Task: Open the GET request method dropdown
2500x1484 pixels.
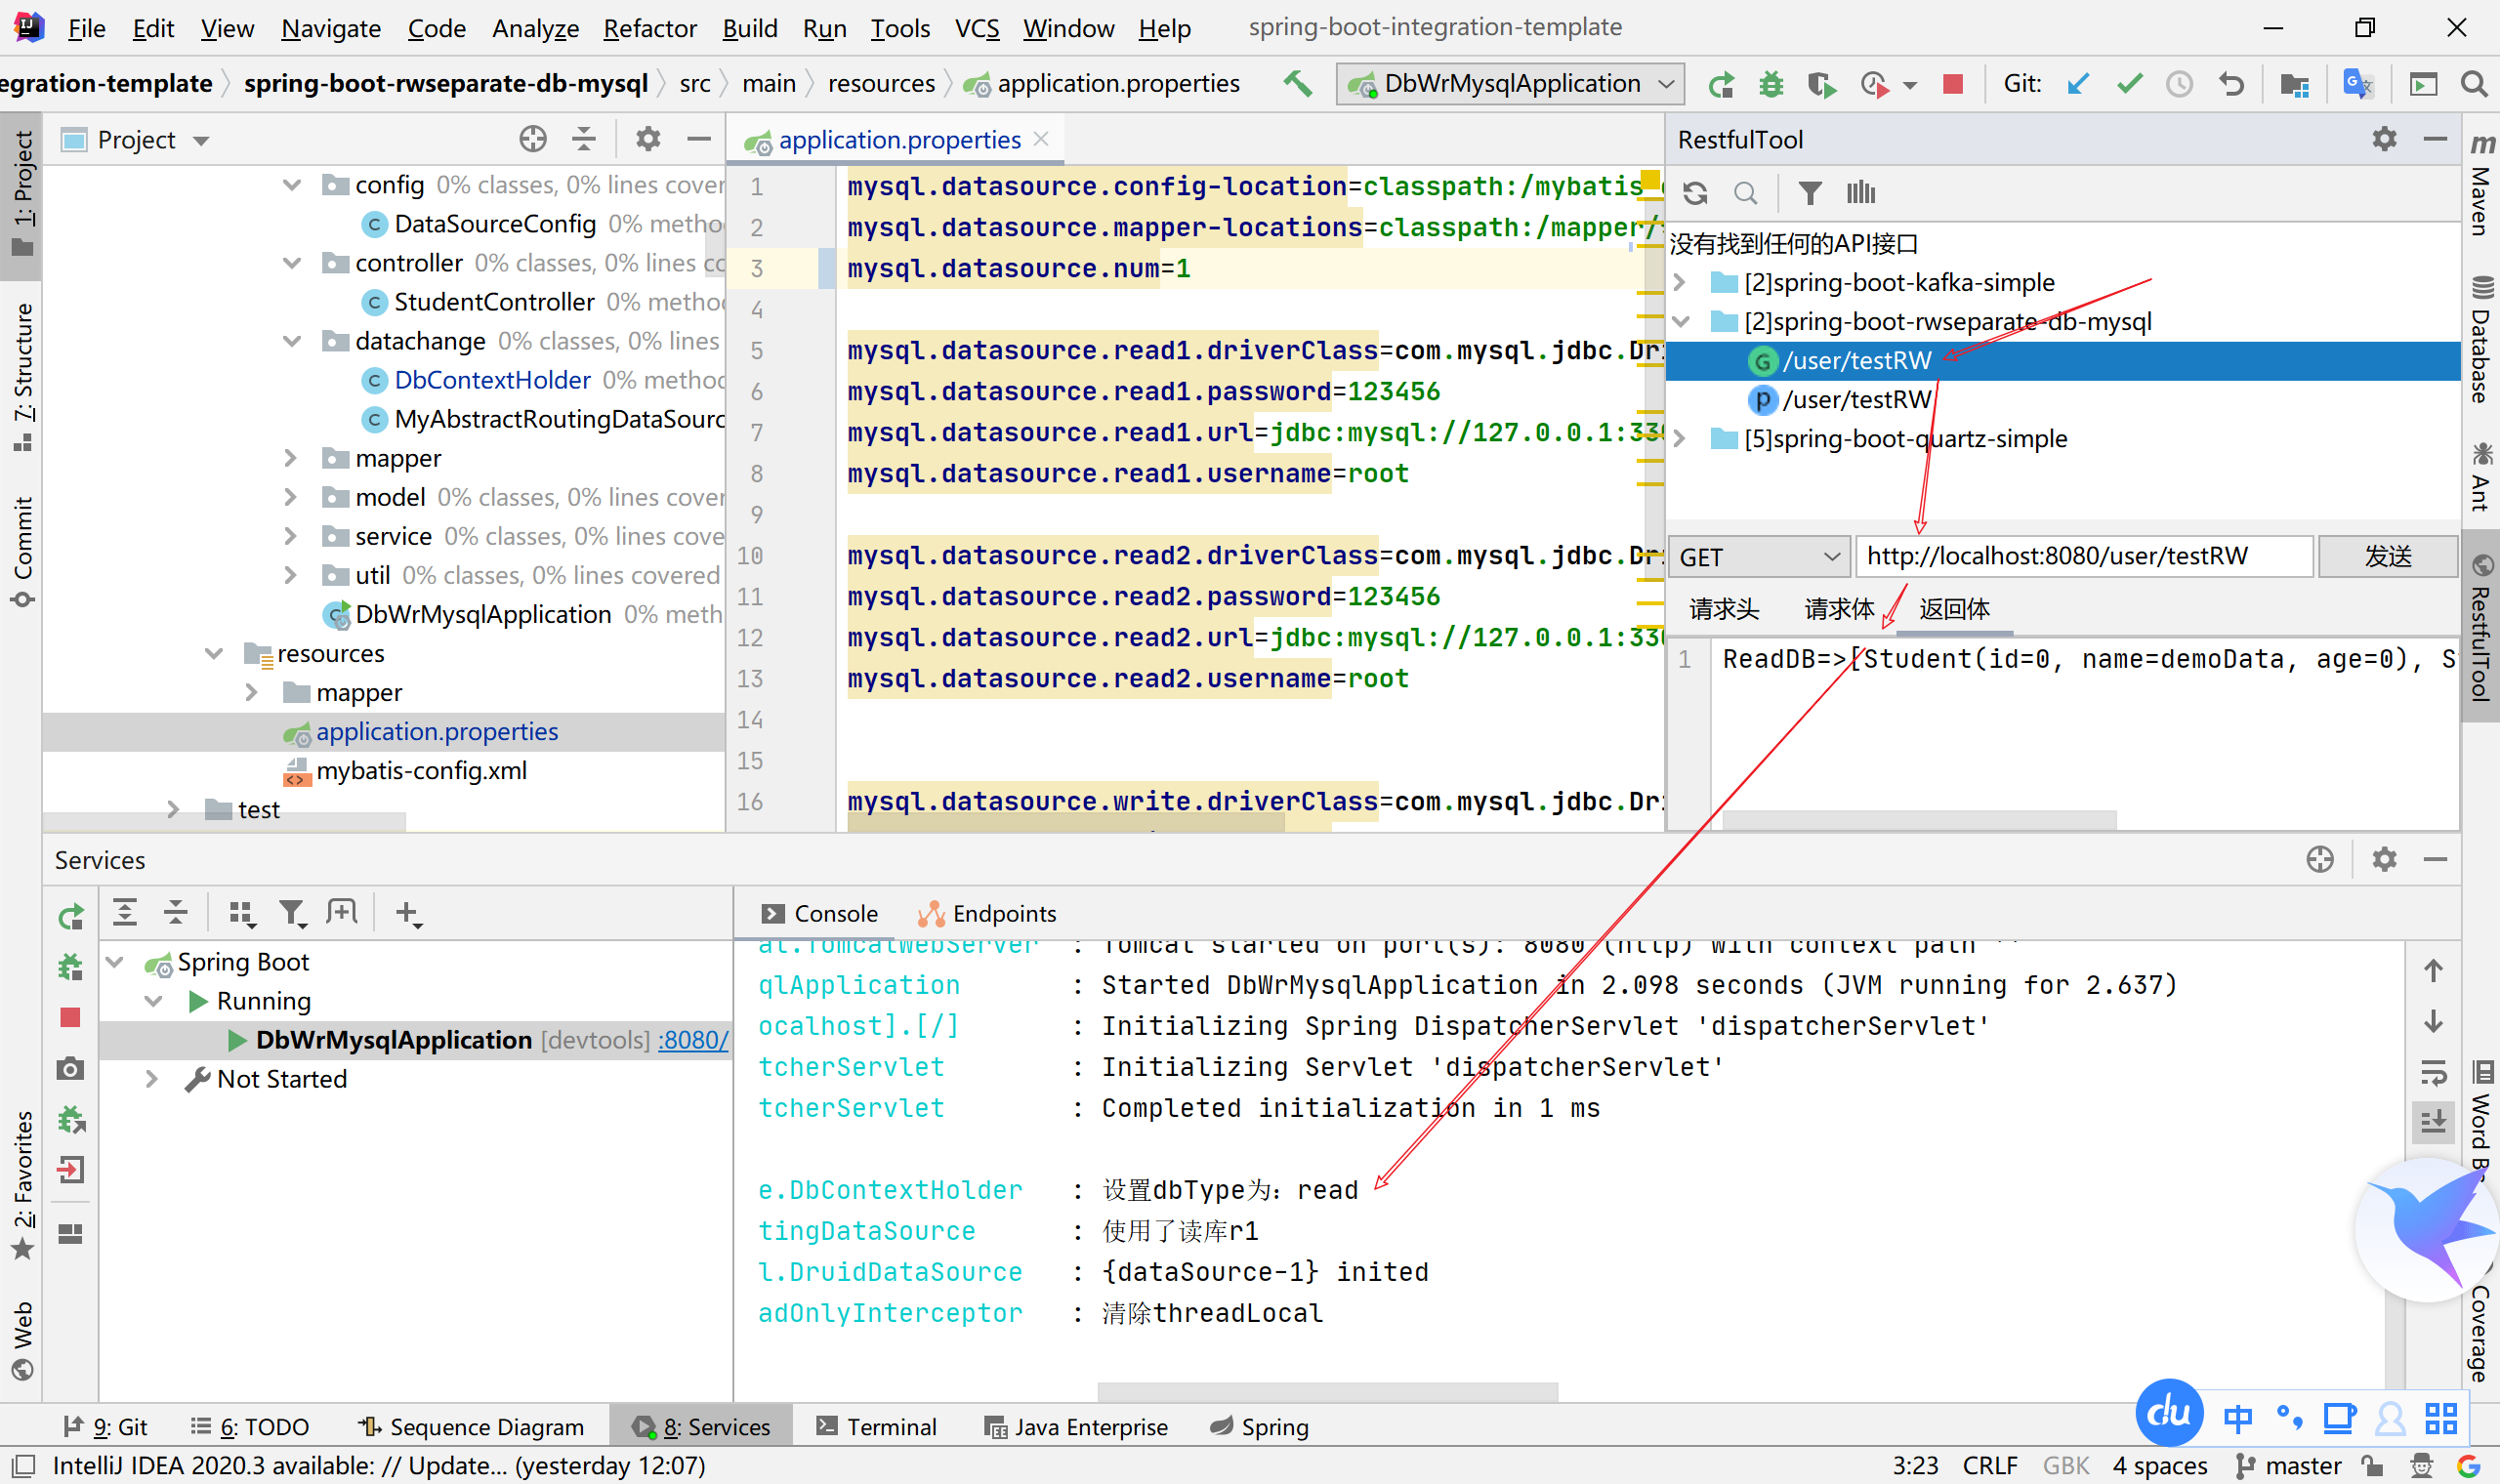Action: pos(1759,557)
